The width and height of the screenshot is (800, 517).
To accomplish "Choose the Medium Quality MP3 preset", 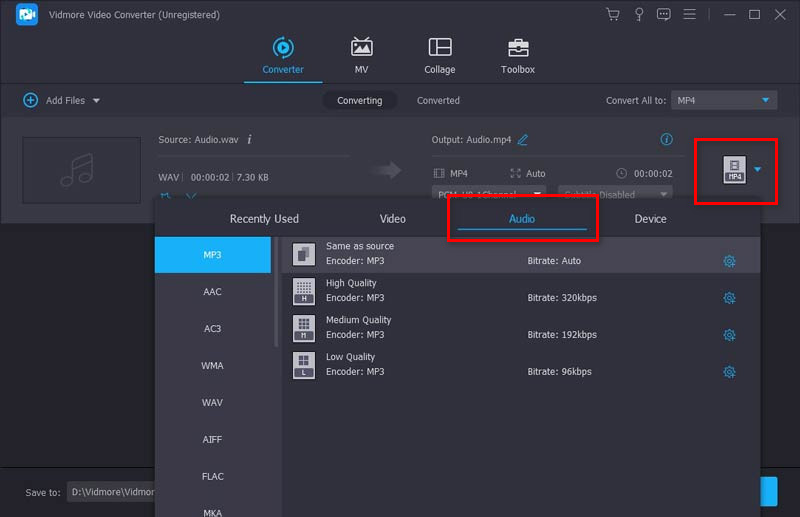I will (521, 328).
